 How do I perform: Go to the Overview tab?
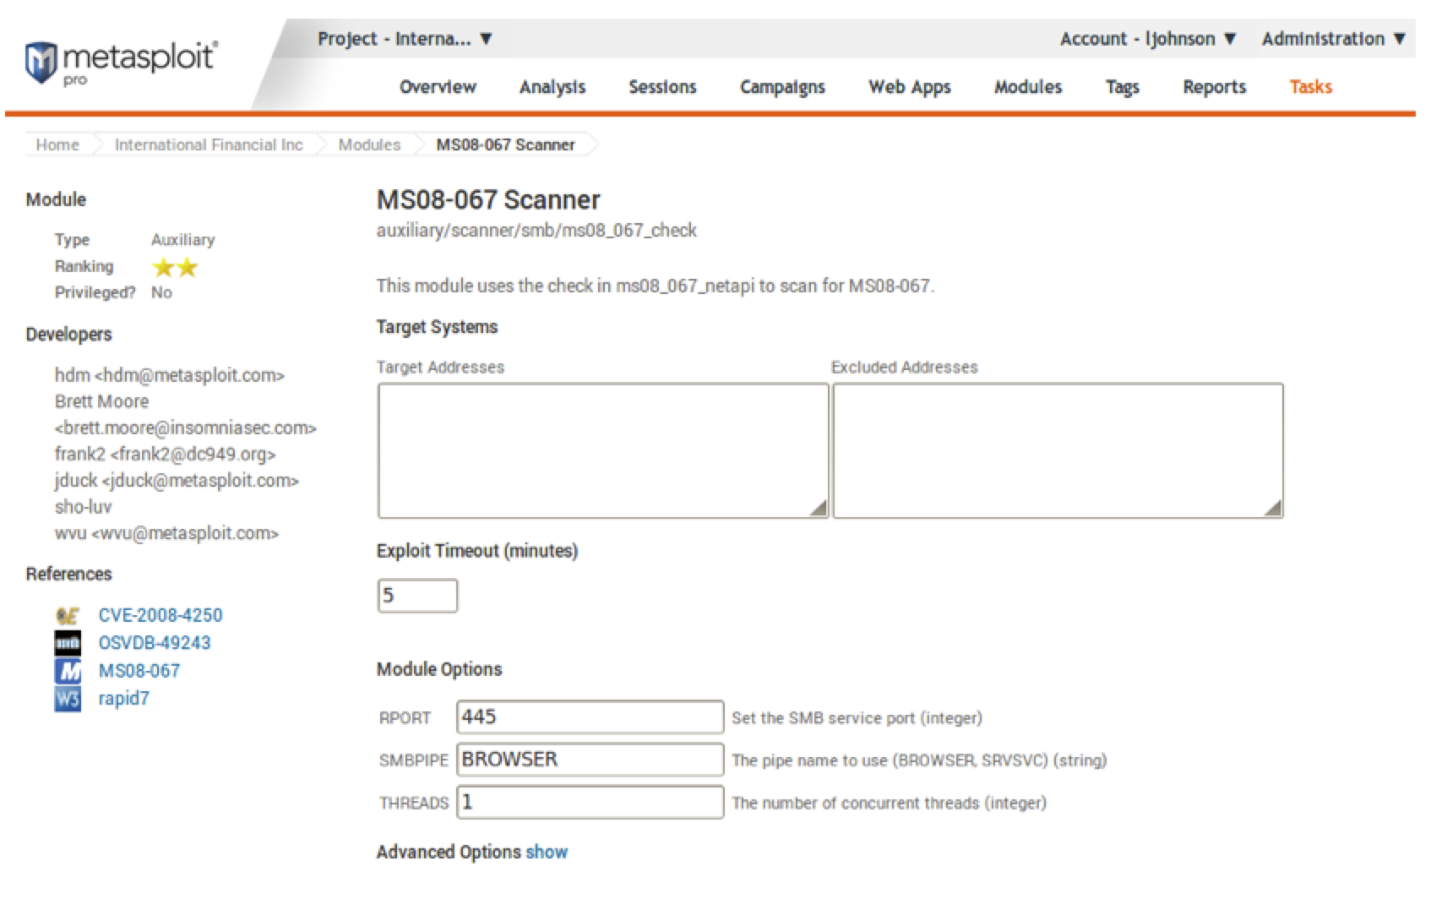438,87
